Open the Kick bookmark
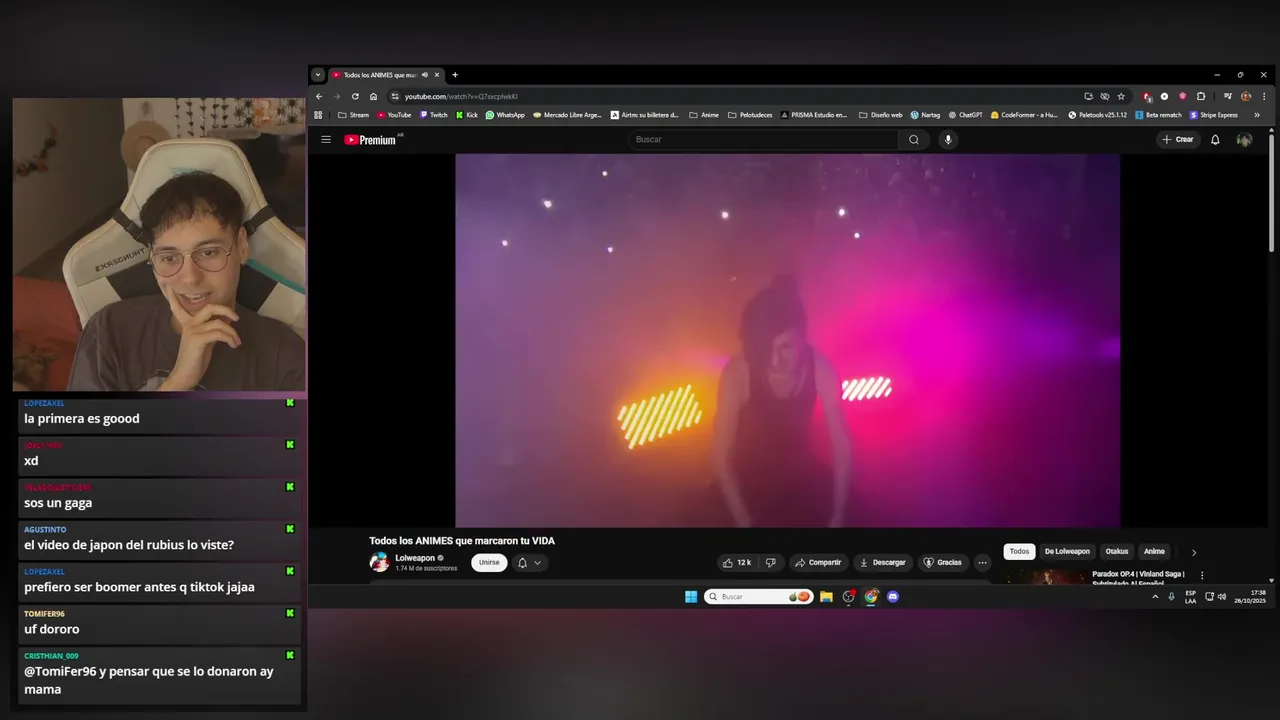The image size is (1280, 720). point(467,115)
